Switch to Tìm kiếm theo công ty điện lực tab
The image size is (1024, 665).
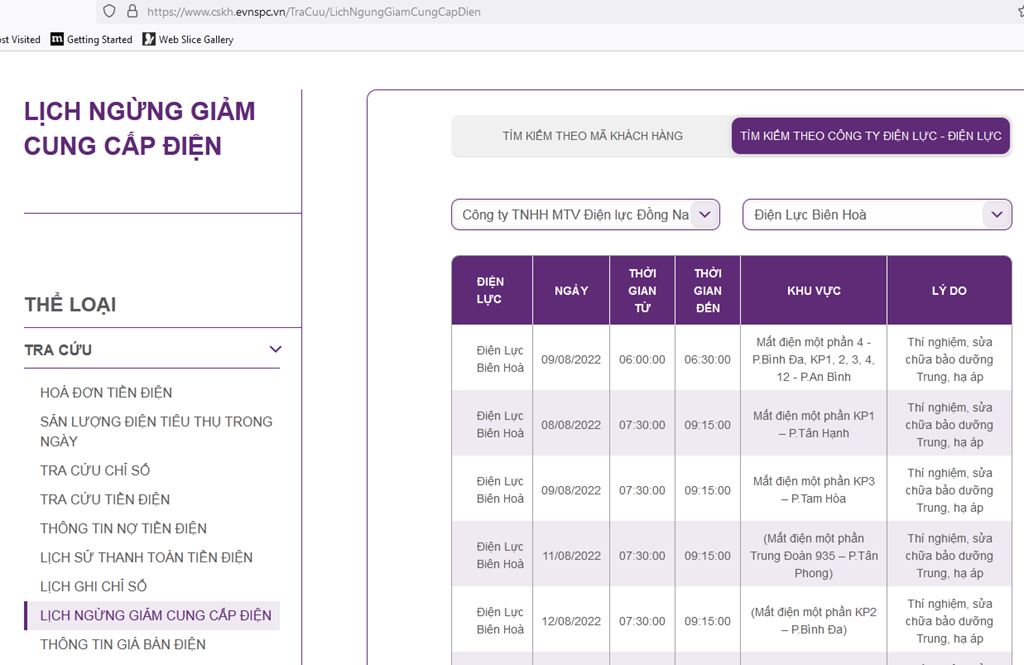click(x=871, y=136)
